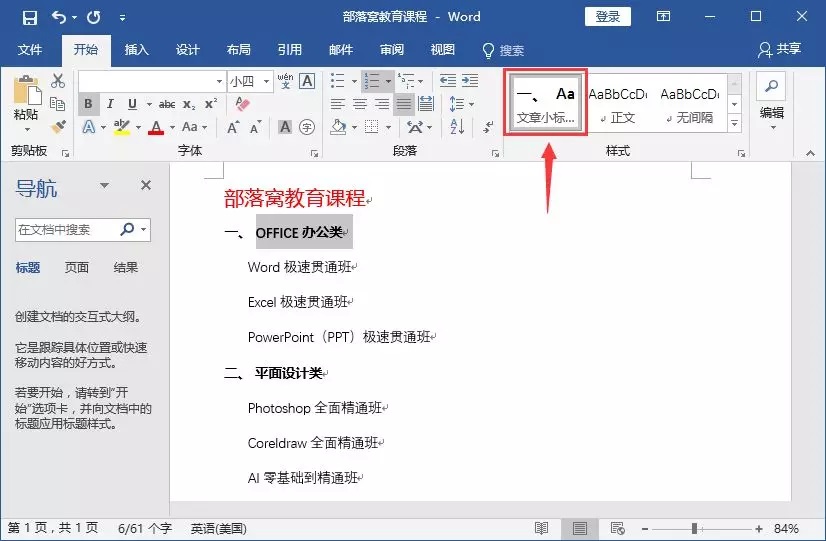Cut selection with the scissors icon
Viewport: 826px width, 541px height.
click(58, 81)
